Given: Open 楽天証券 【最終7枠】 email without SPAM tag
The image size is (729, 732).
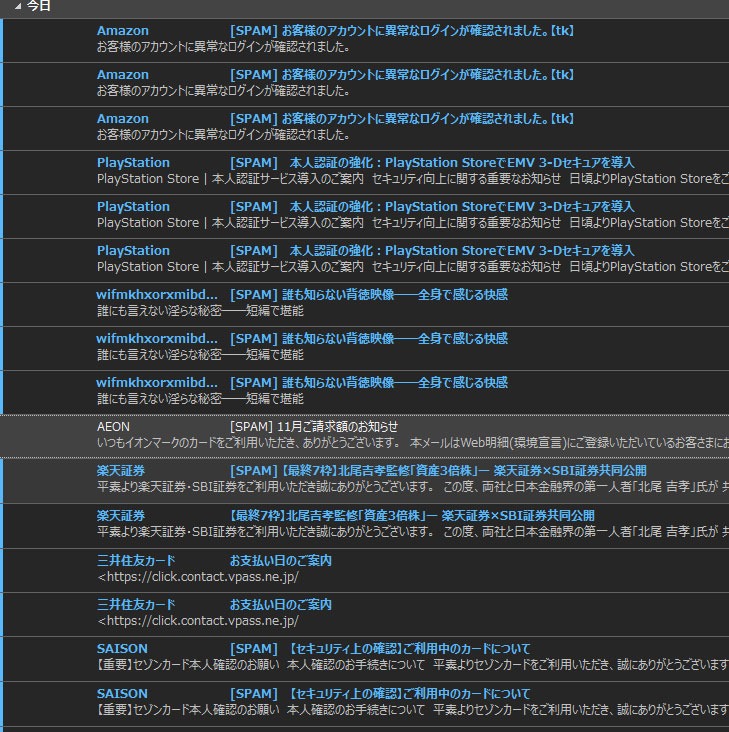Looking at the screenshot, I should click(364, 526).
